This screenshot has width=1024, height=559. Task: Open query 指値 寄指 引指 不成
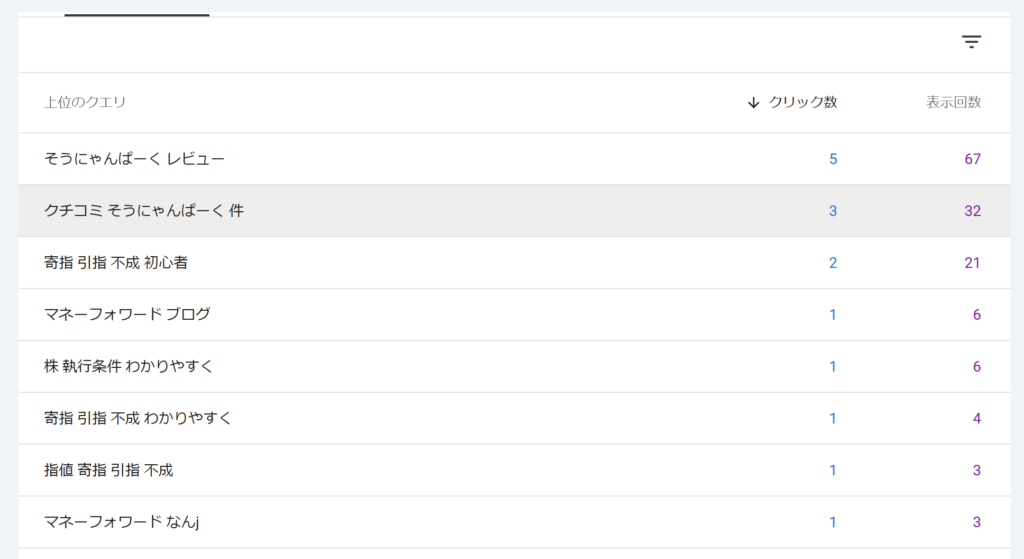click(109, 470)
